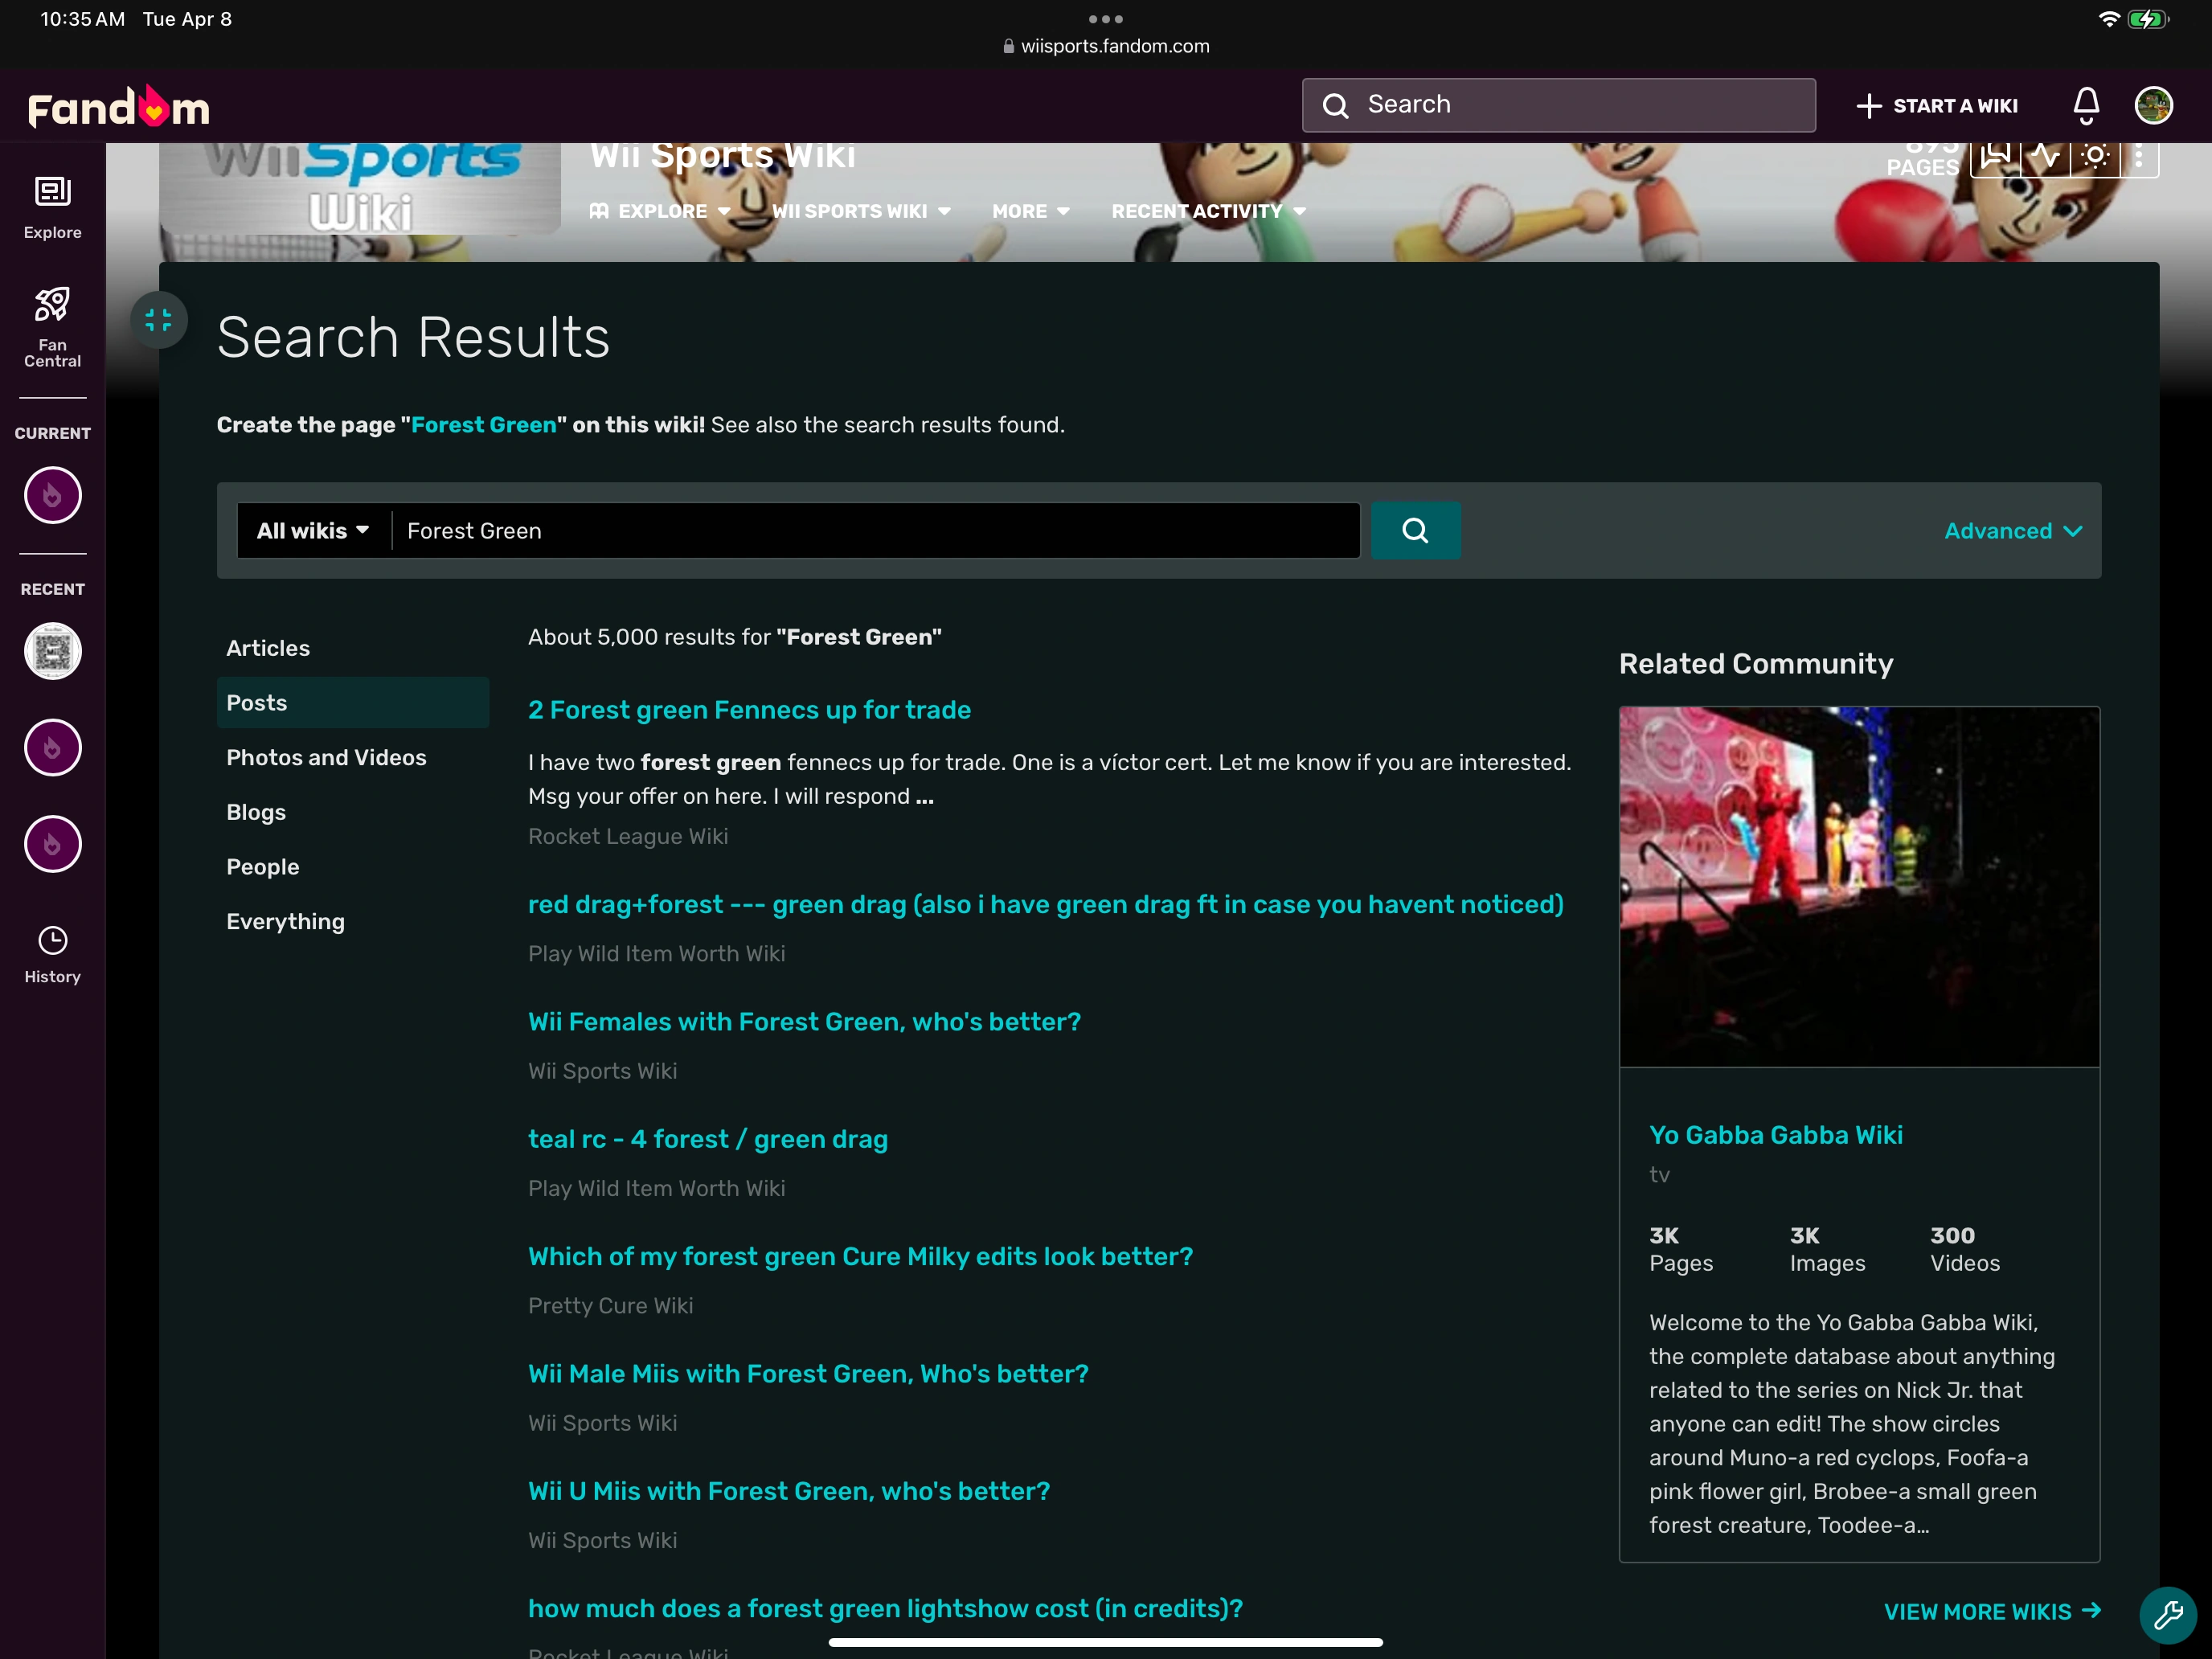Image resolution: width=2212 pixels, height=1659 pixels.
Task: Switch to the Articles results tab
Action: (268, 648)
